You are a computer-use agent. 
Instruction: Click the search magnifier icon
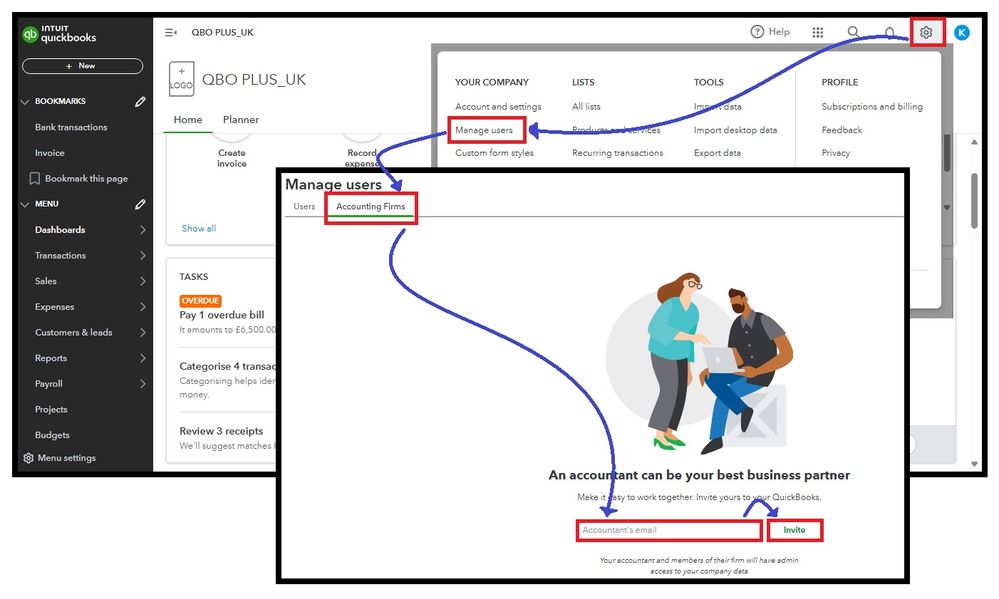click(853, 32)
